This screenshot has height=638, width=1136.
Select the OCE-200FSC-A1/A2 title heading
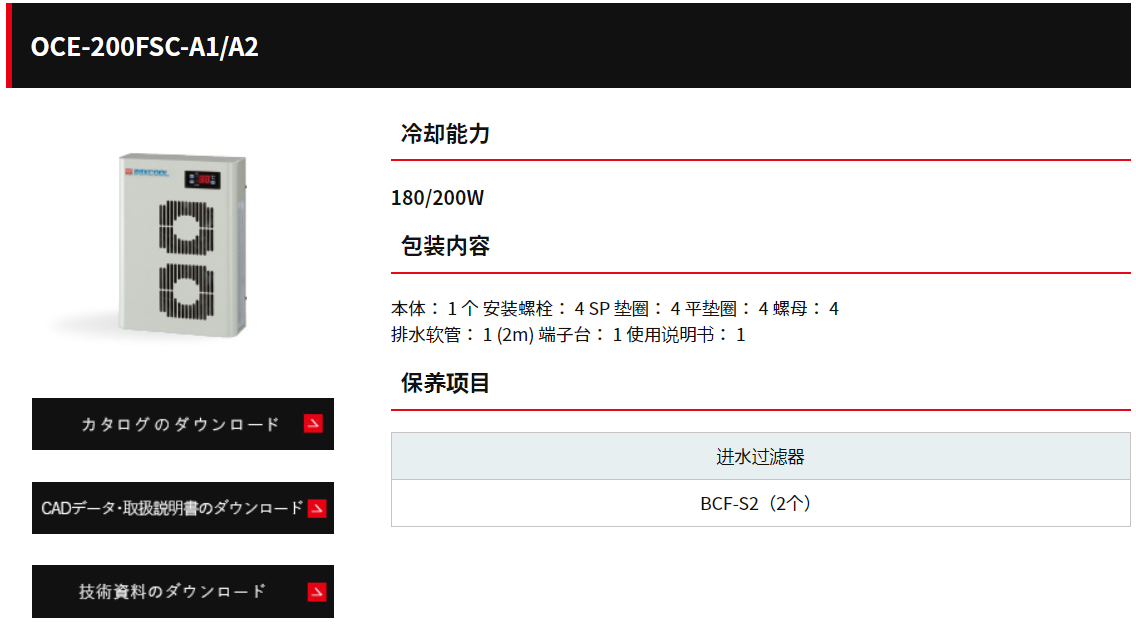[144, 46]
